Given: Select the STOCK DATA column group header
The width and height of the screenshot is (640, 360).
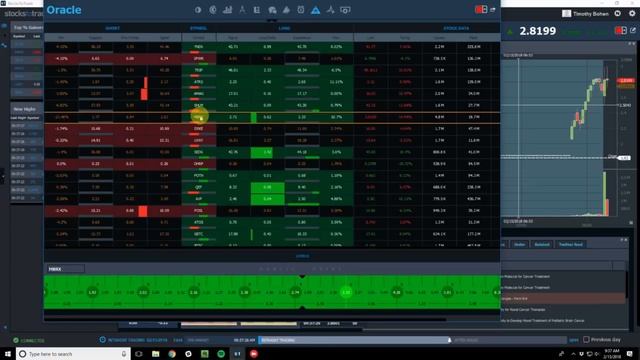Looking at the screenshot, I should [456, 29].
